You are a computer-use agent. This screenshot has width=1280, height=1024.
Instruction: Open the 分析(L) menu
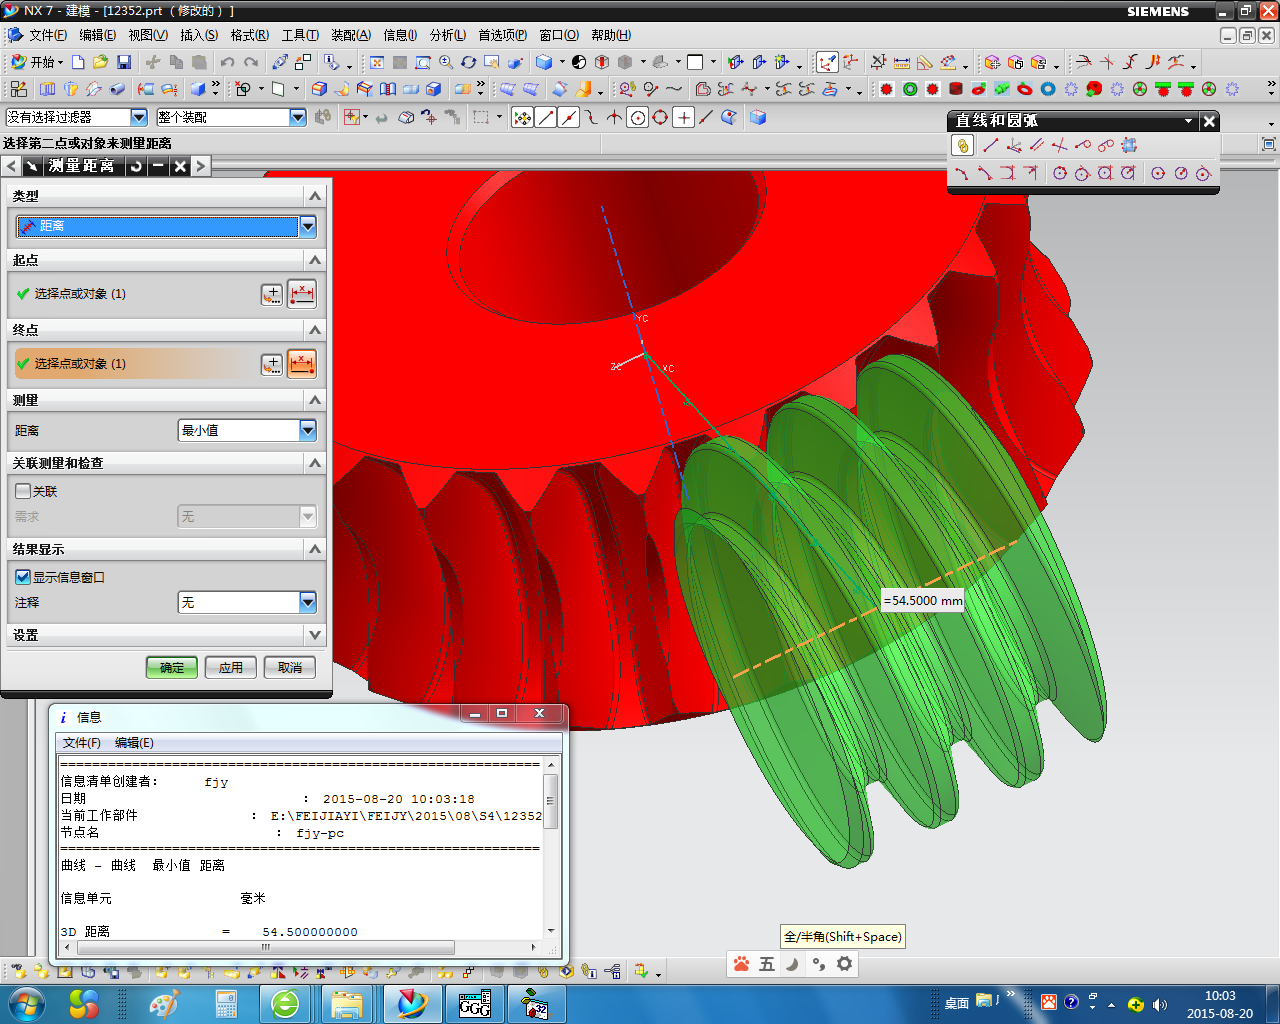pyautogui.click(x=448, y=35)
